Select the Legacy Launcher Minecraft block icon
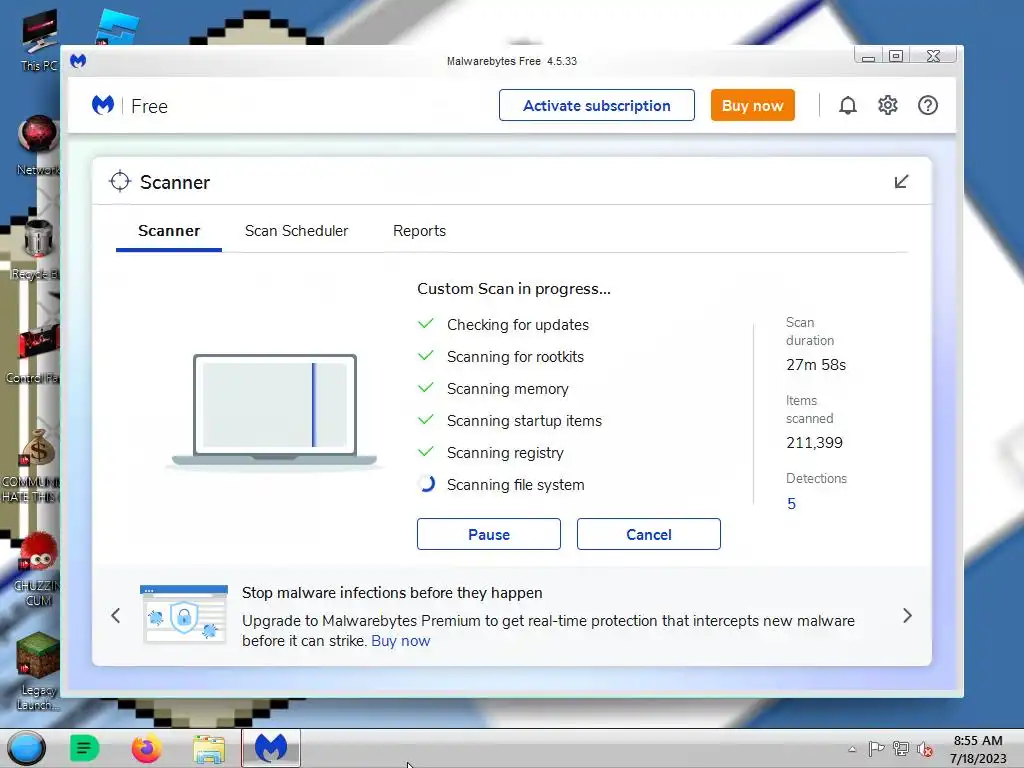 (x=37, y=671)
